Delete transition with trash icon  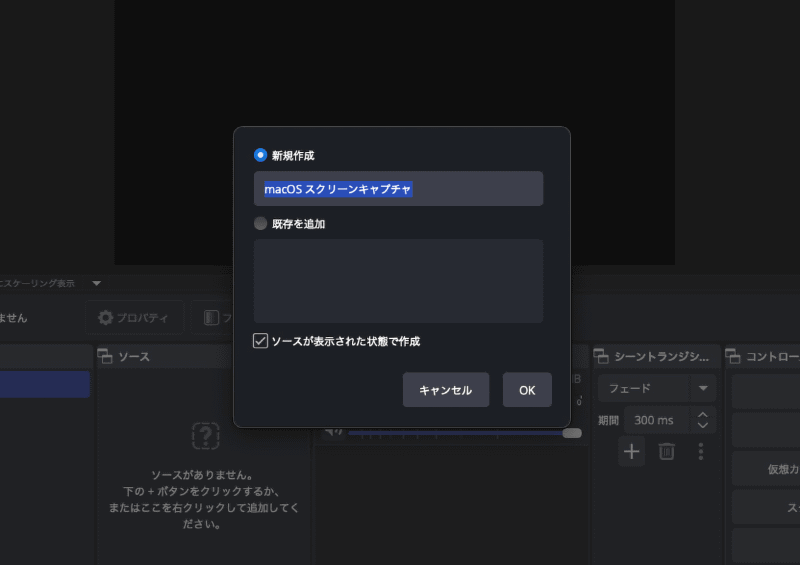pos(666,451)
